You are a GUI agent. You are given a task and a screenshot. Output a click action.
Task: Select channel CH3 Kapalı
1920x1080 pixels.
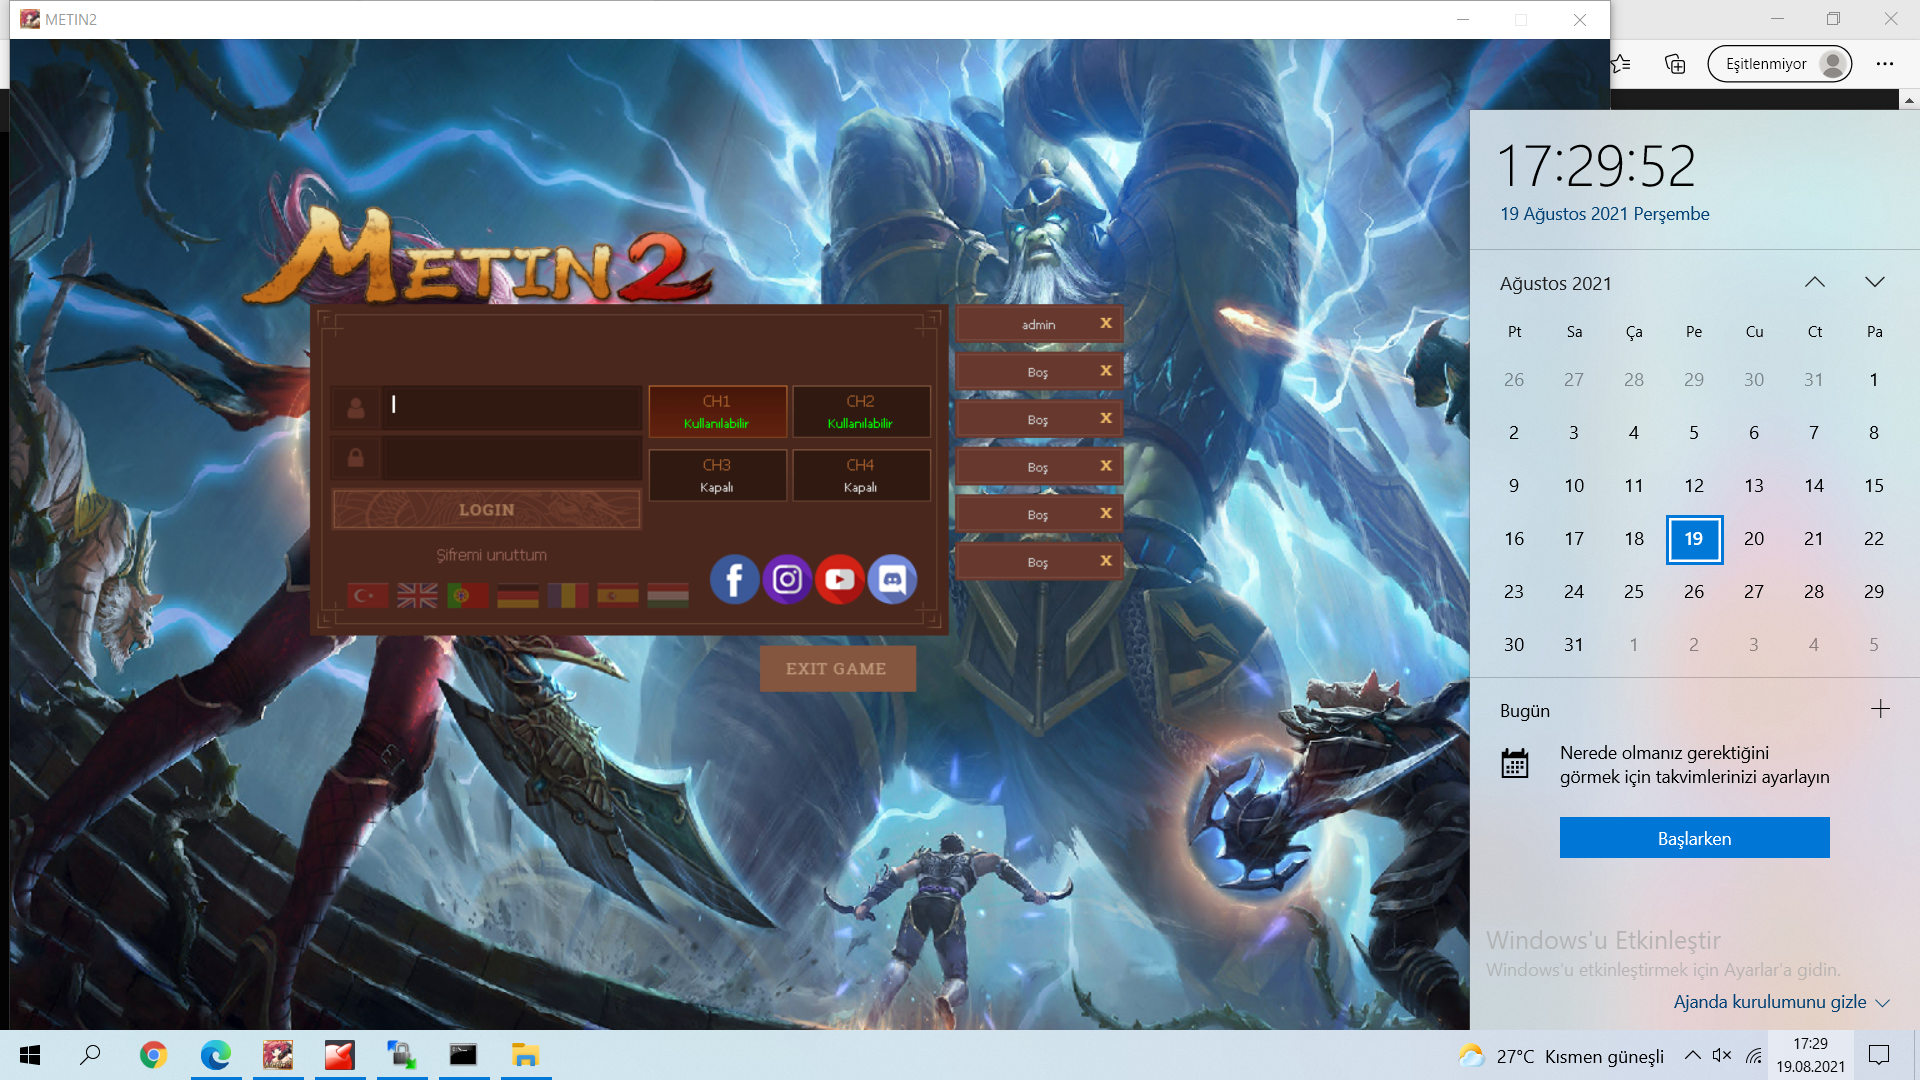[x=717, y=475]
